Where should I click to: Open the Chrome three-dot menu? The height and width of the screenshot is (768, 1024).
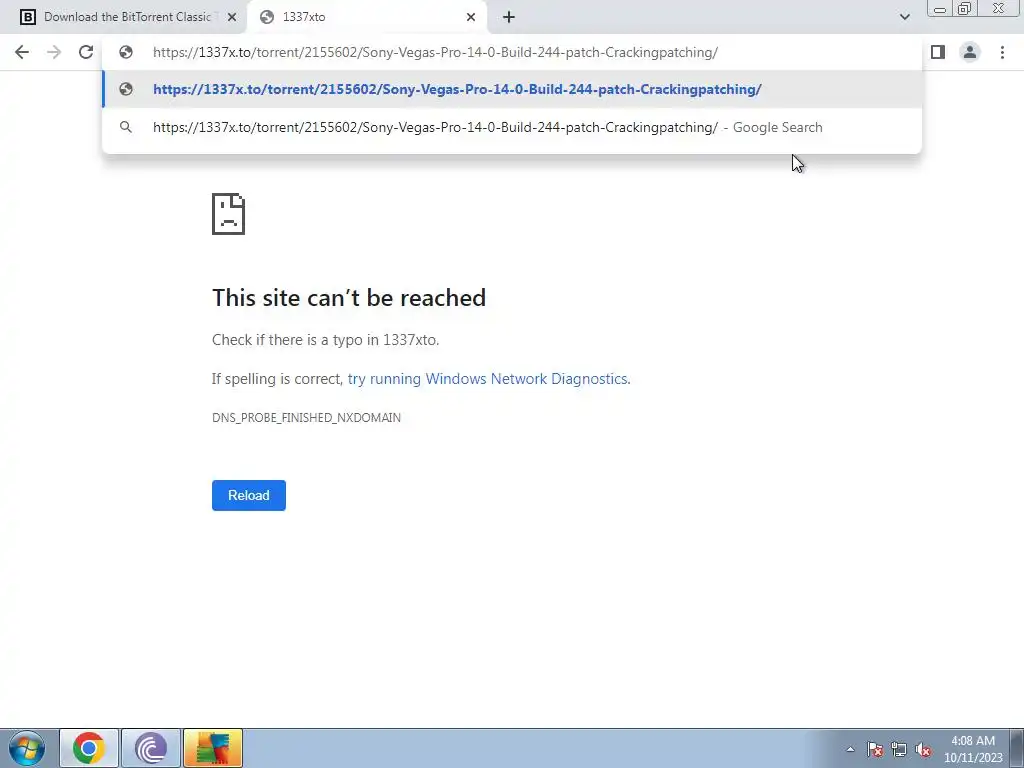[1002, 52]
